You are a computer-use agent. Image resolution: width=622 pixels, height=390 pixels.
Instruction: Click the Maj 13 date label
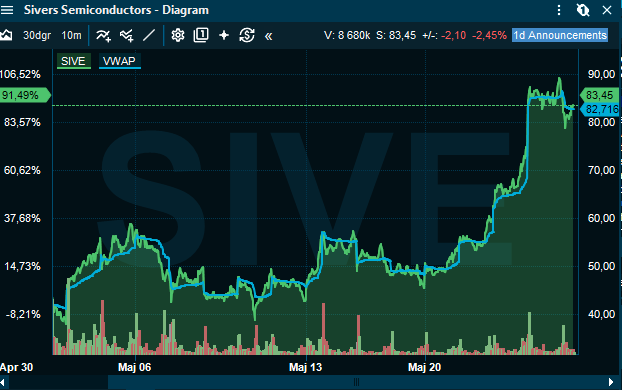(x=305, y=367)
